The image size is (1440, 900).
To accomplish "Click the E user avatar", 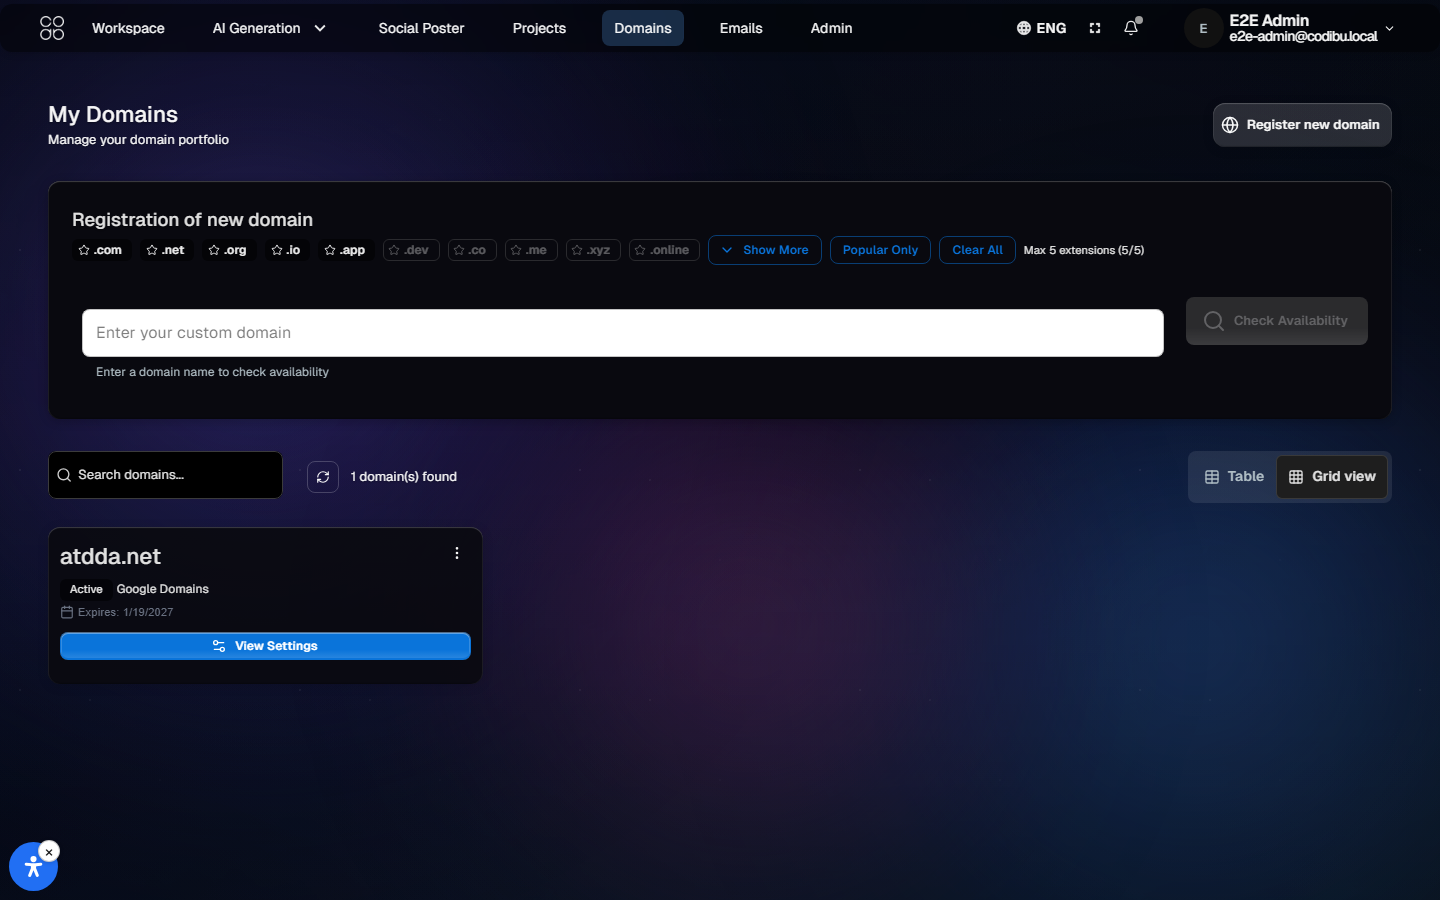I will (x=1203, y=29).
